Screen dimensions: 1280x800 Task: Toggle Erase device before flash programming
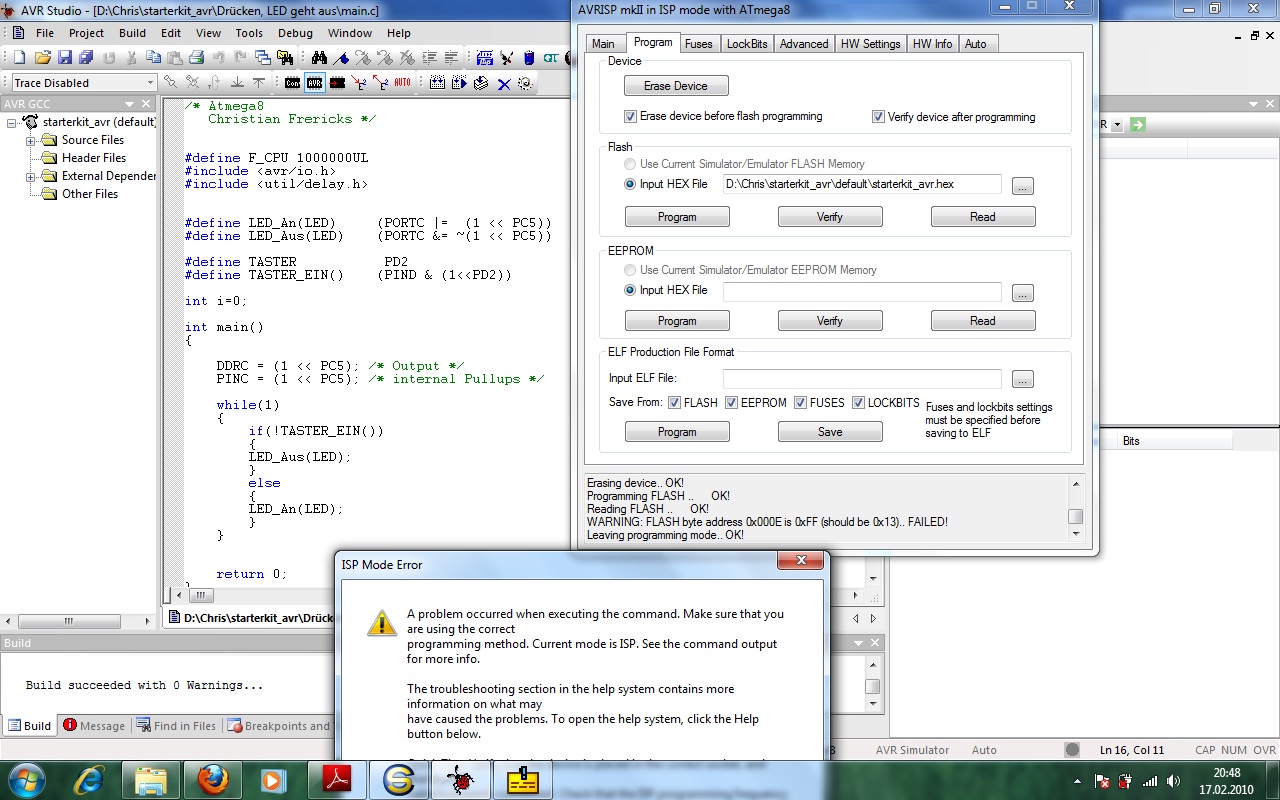[x=630, y=117]
